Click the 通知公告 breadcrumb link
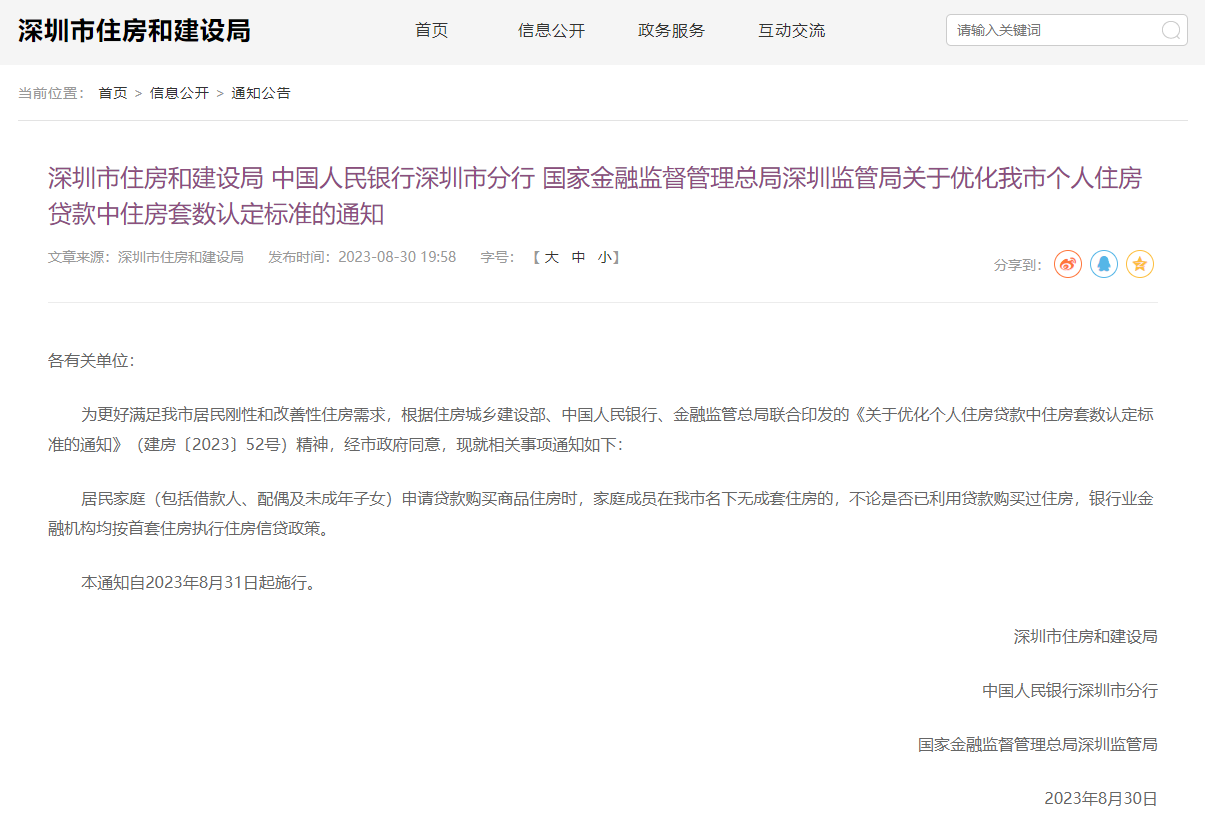This screenshot has width=1205, height=829. coord(261,93)
